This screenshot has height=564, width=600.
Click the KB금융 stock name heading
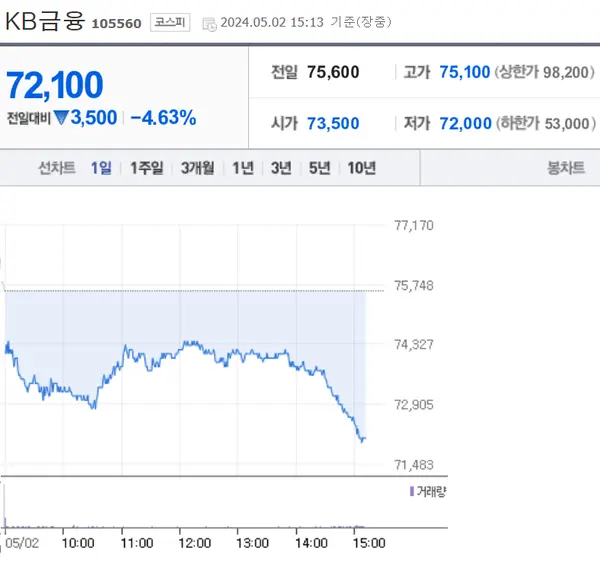click(45, 21)
